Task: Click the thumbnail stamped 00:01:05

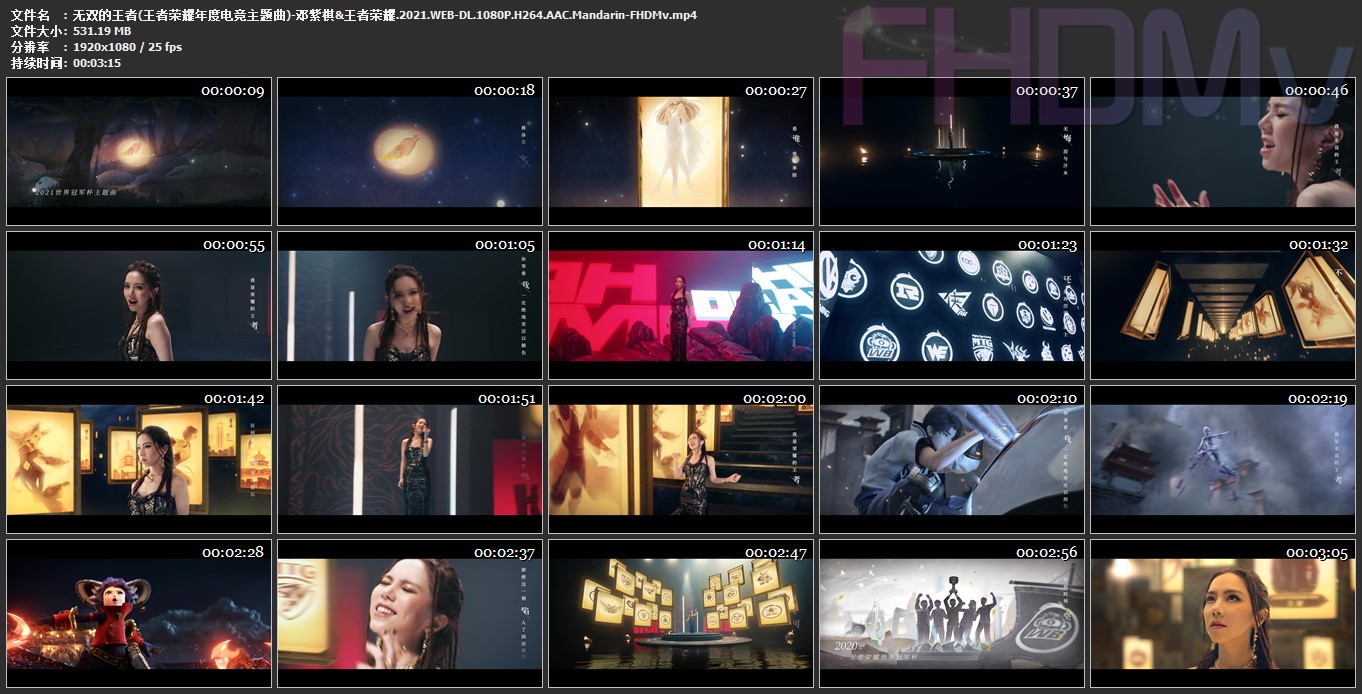Action: point(410,306)
